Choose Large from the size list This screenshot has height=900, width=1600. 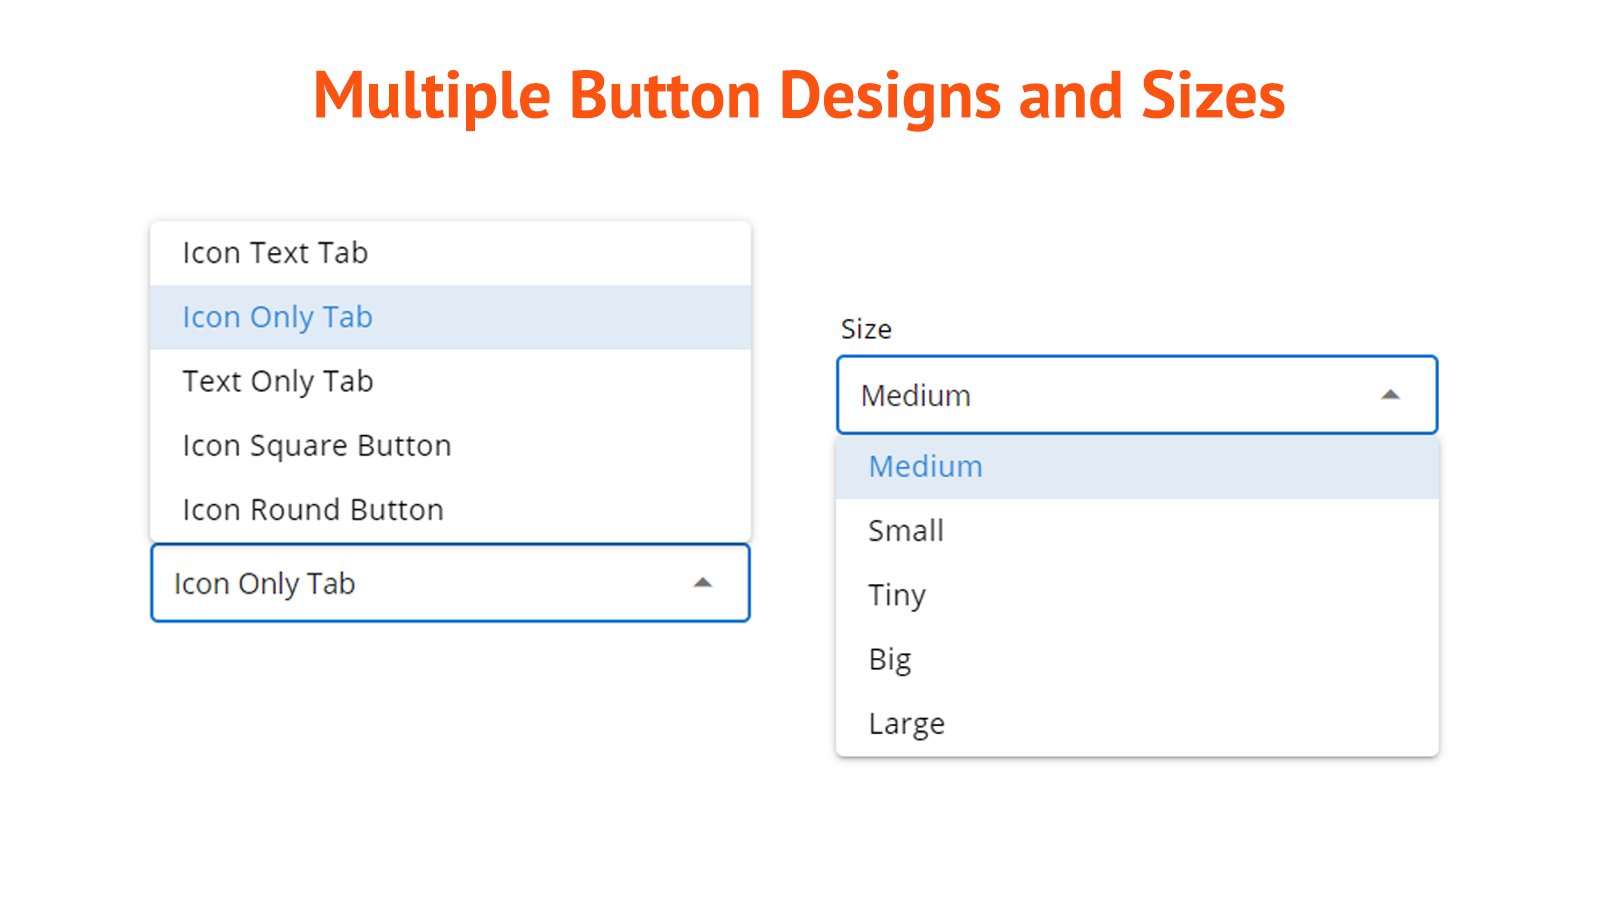(906, 723)
